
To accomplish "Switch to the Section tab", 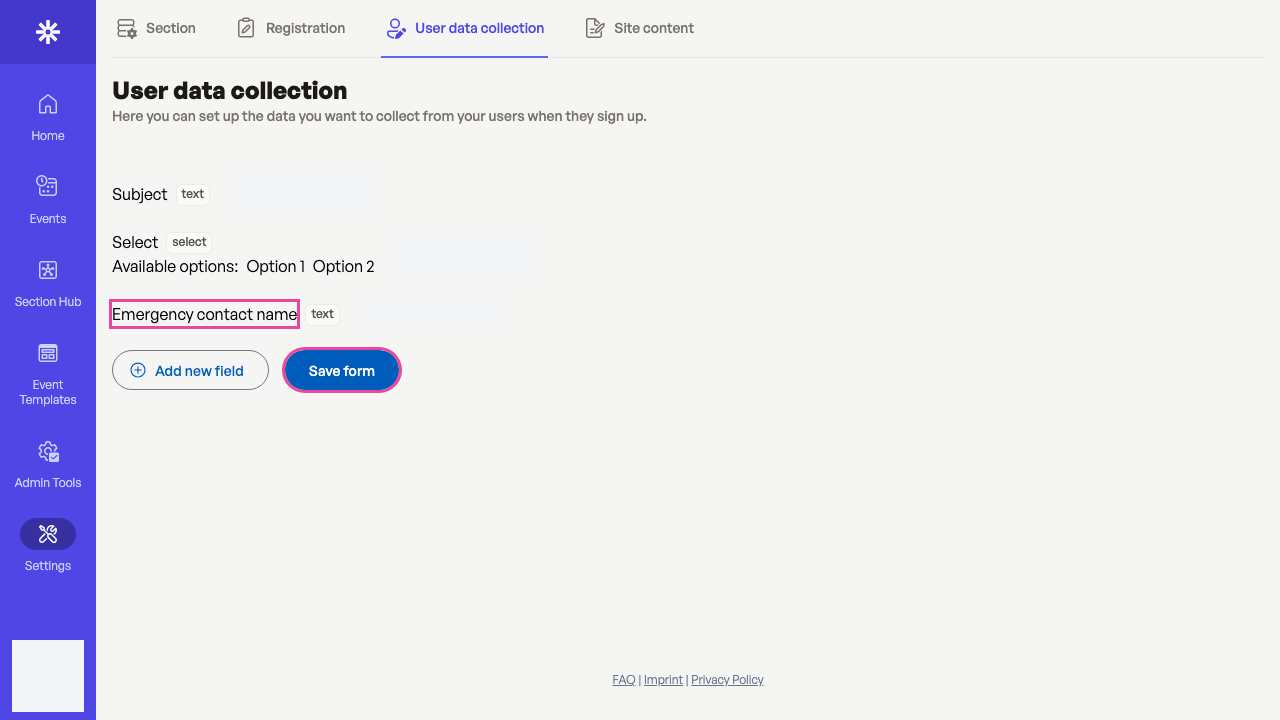I will [x=156, y=28].
